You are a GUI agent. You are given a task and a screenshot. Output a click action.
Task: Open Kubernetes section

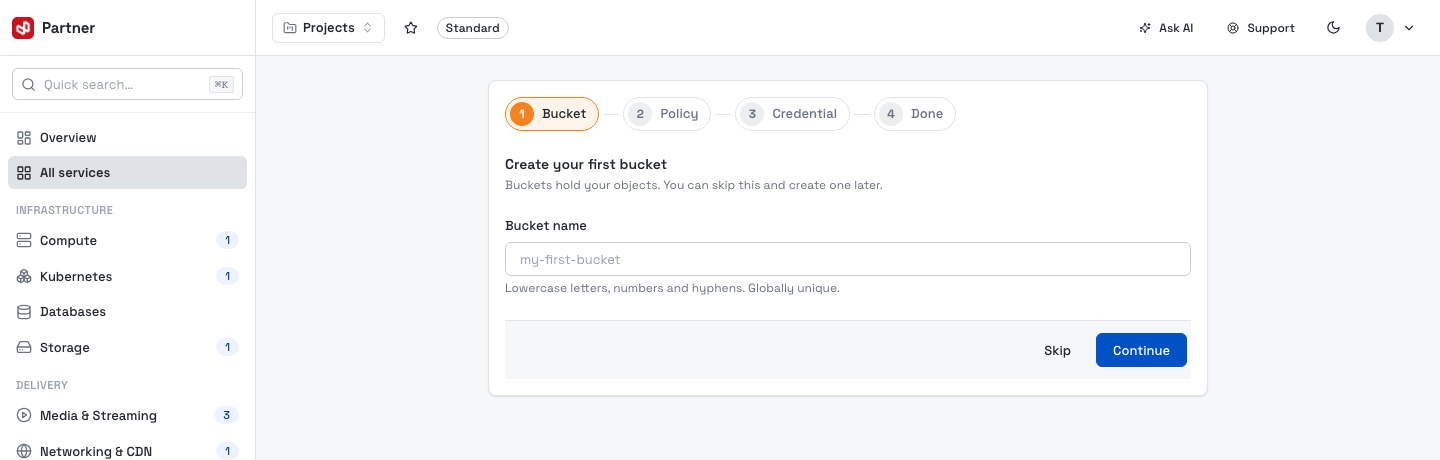tap(127, 276)
